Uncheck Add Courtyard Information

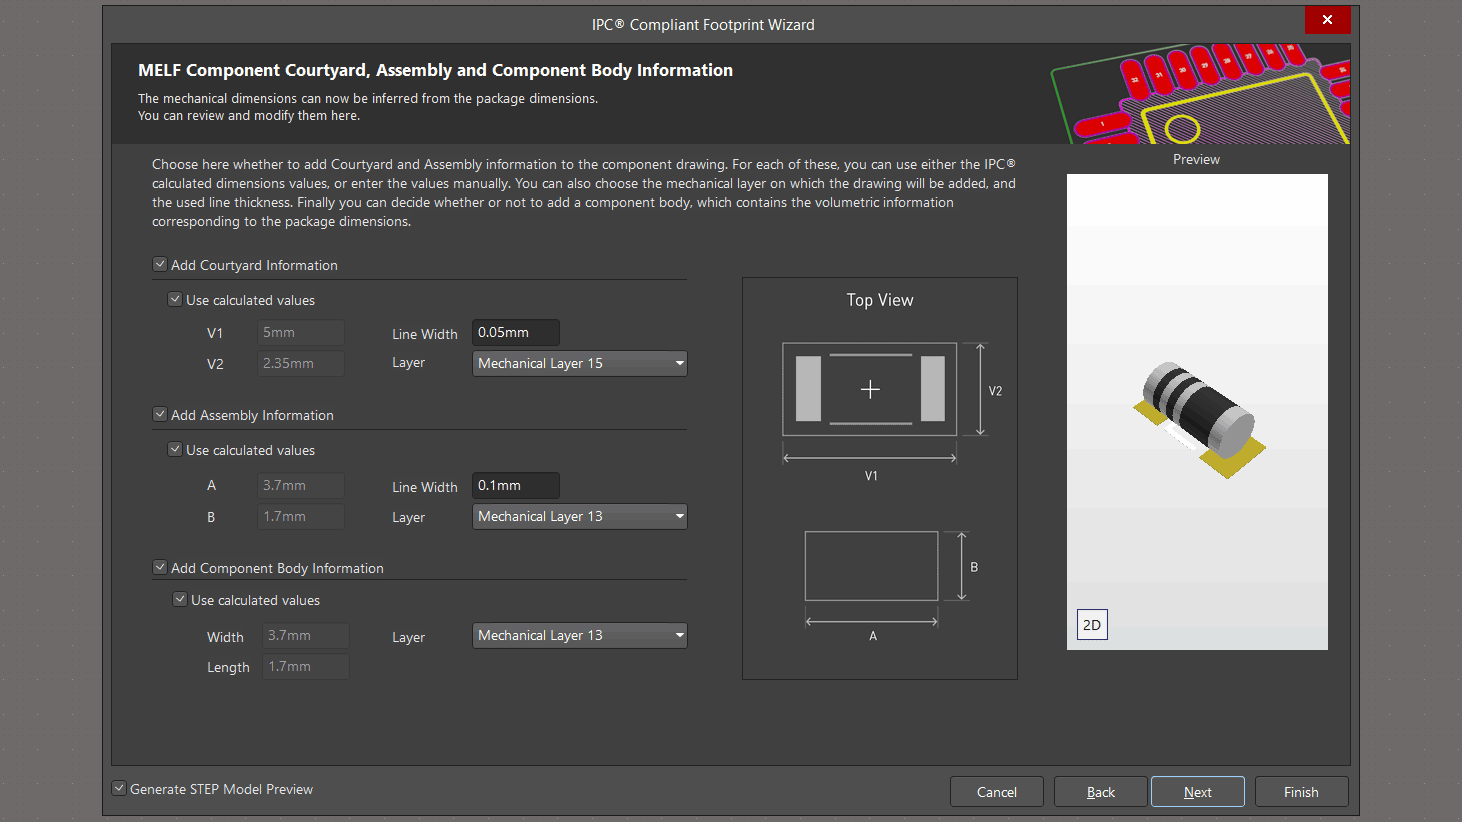(160, 265)
